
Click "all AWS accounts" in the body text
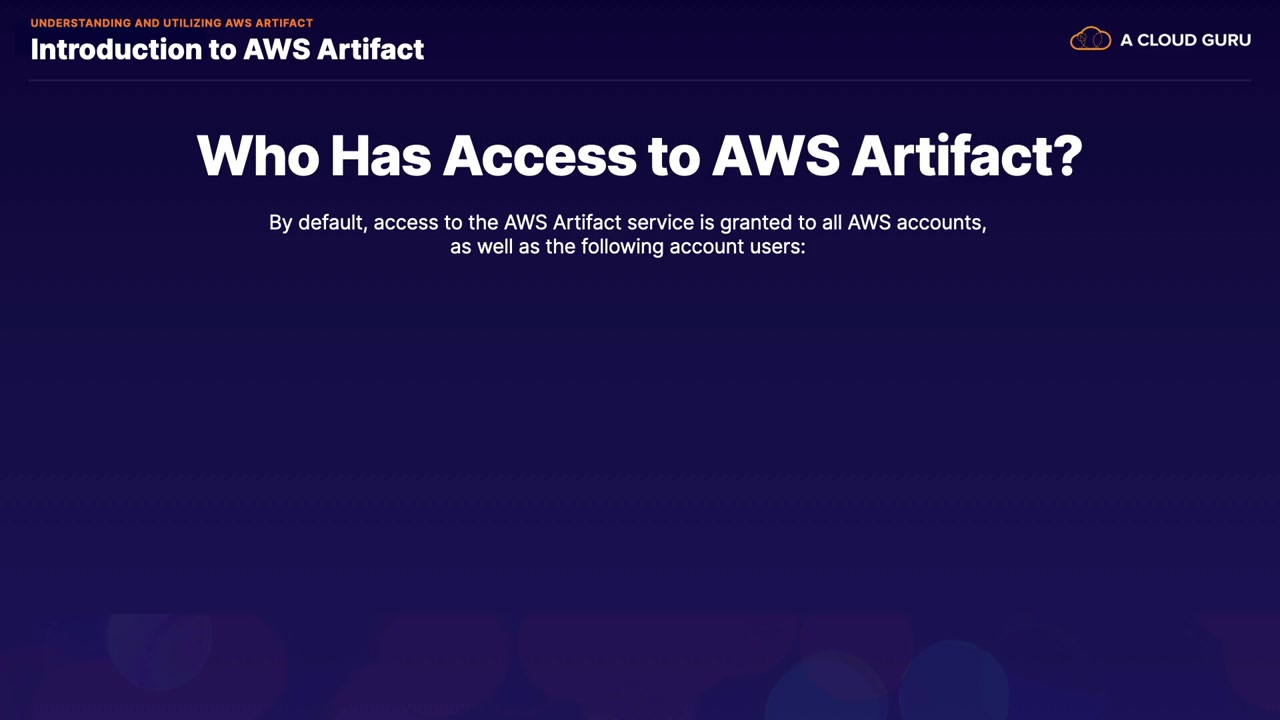(x=910, y=222)
